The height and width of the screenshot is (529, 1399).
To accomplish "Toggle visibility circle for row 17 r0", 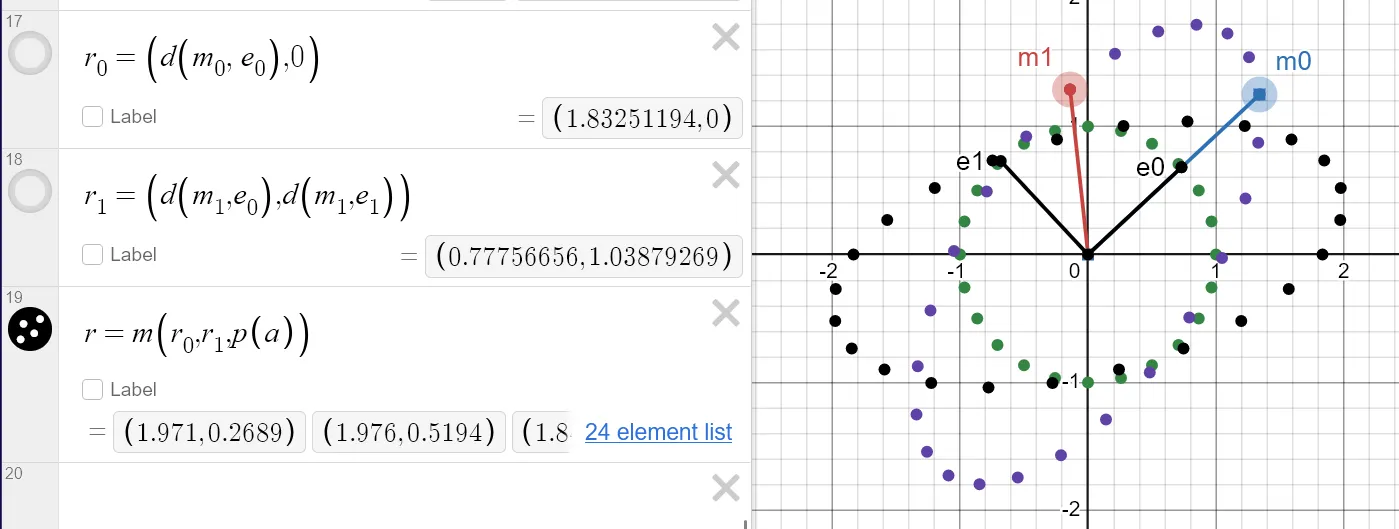I will click(x=30, y=53).
